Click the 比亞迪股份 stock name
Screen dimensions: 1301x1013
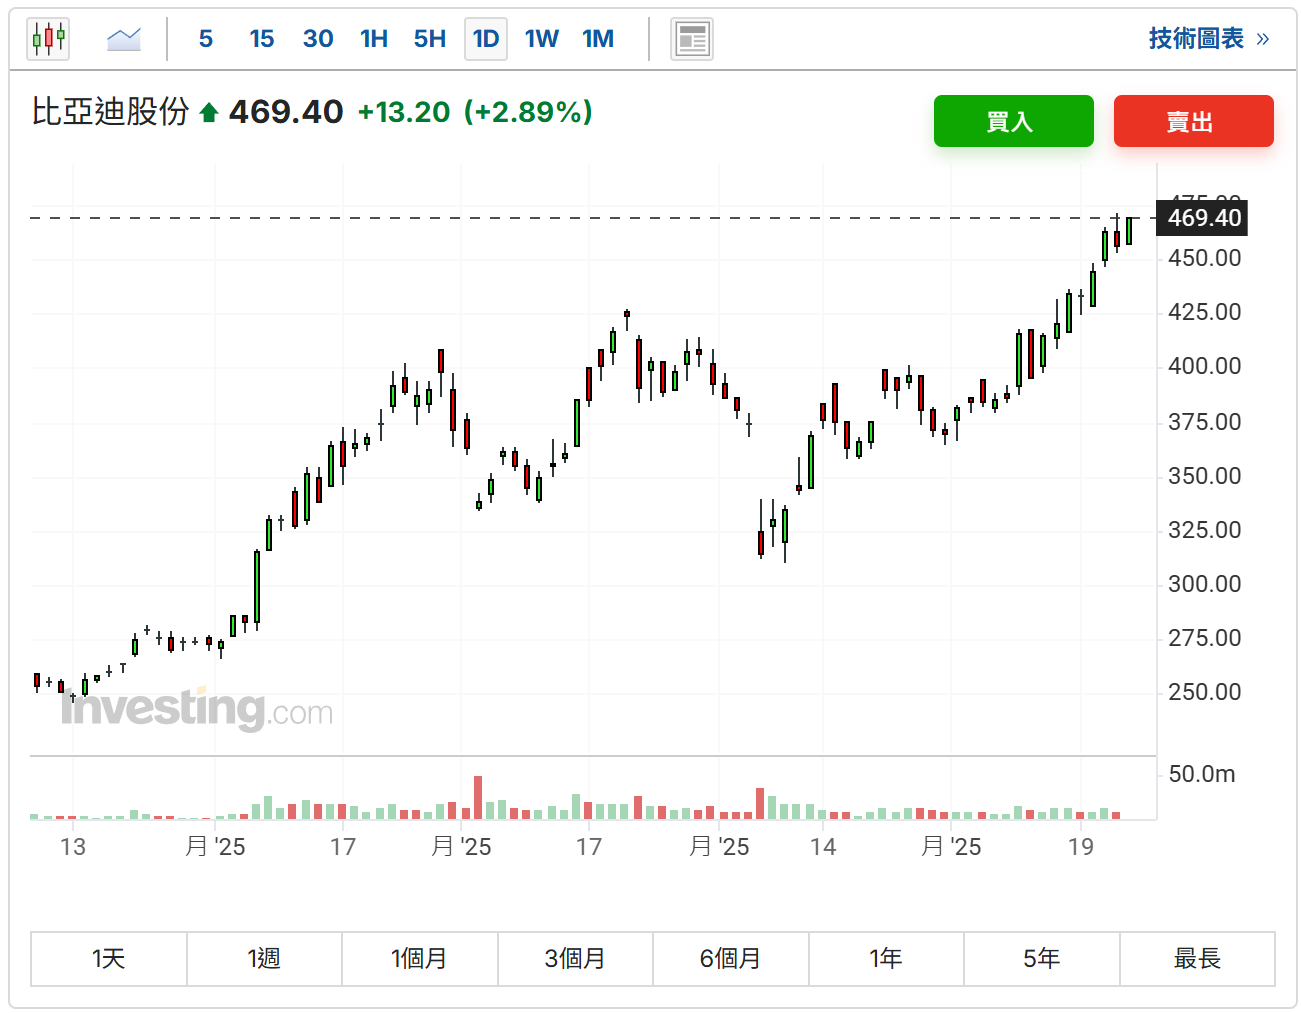(110, 111)
